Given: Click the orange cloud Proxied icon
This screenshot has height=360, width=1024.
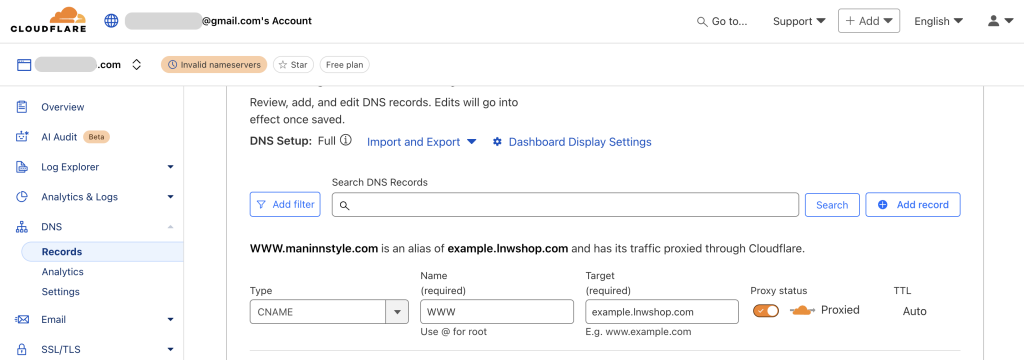Looking at the screenshot, I should click(x=801, y=310).
